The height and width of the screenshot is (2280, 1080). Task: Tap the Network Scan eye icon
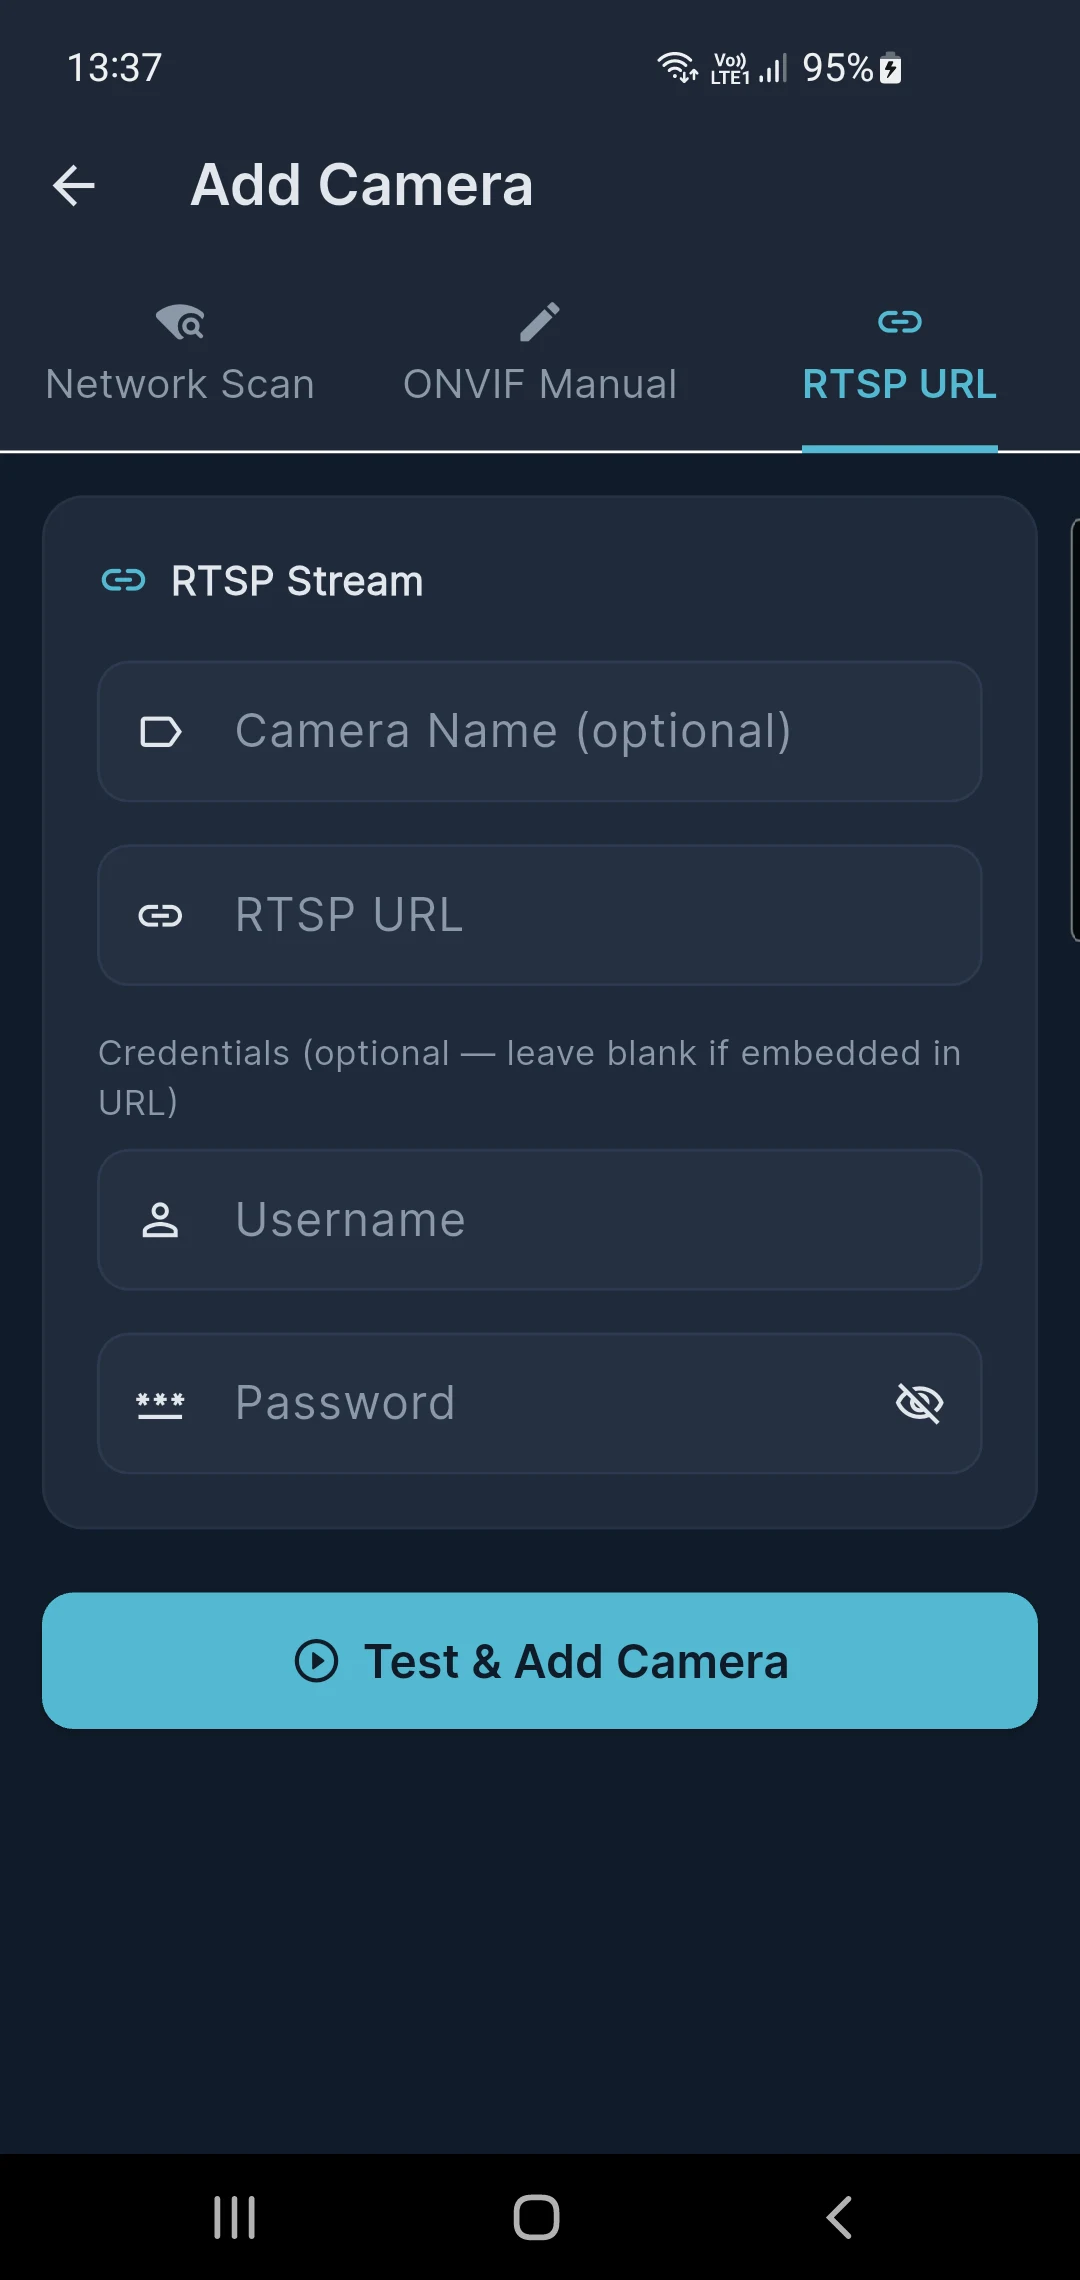(x=181, y=322)
